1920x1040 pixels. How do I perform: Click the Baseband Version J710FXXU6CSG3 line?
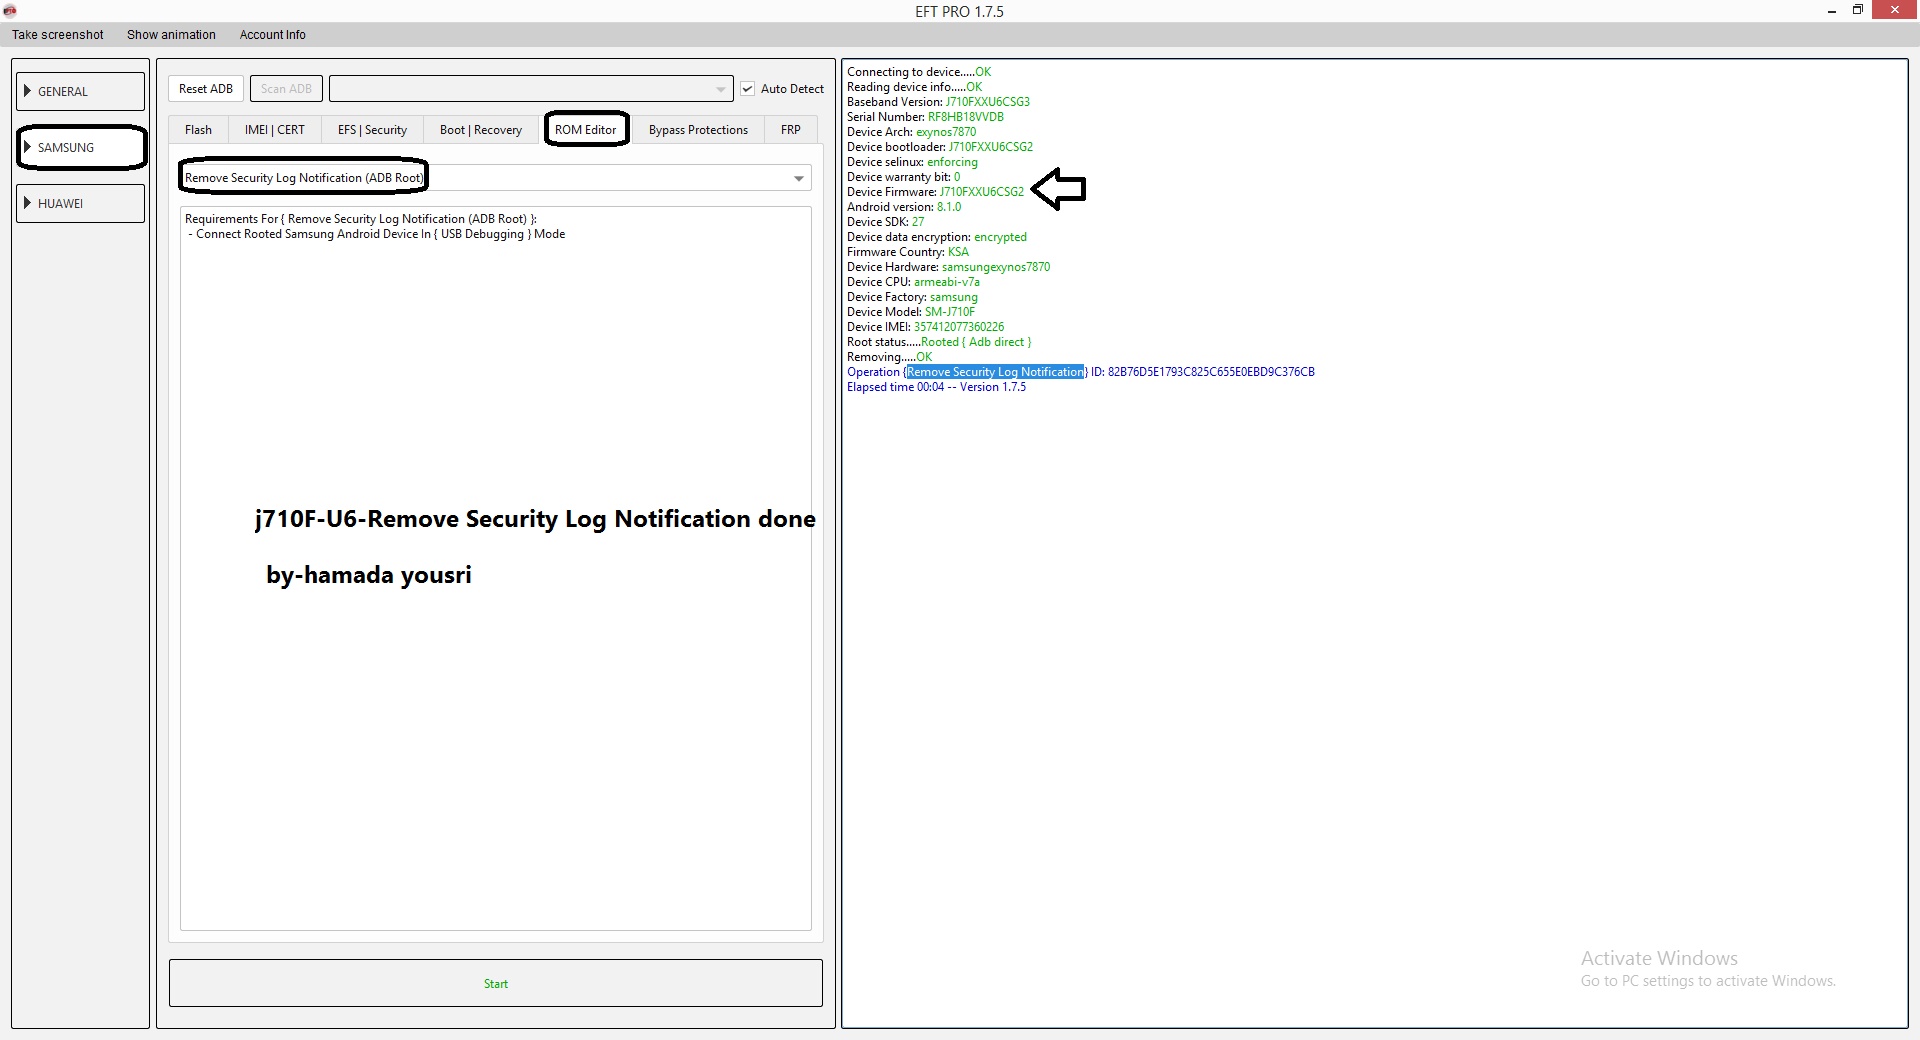pos(938,102)
